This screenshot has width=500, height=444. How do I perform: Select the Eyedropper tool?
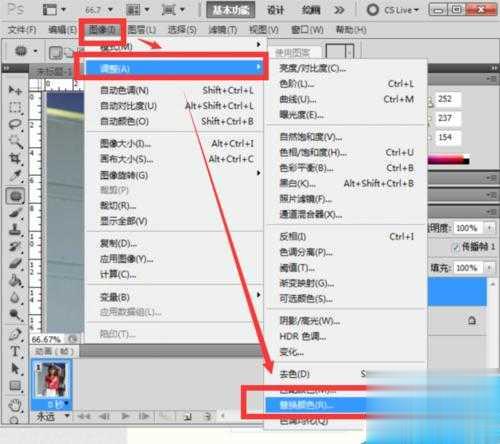(x=15, y=175)
